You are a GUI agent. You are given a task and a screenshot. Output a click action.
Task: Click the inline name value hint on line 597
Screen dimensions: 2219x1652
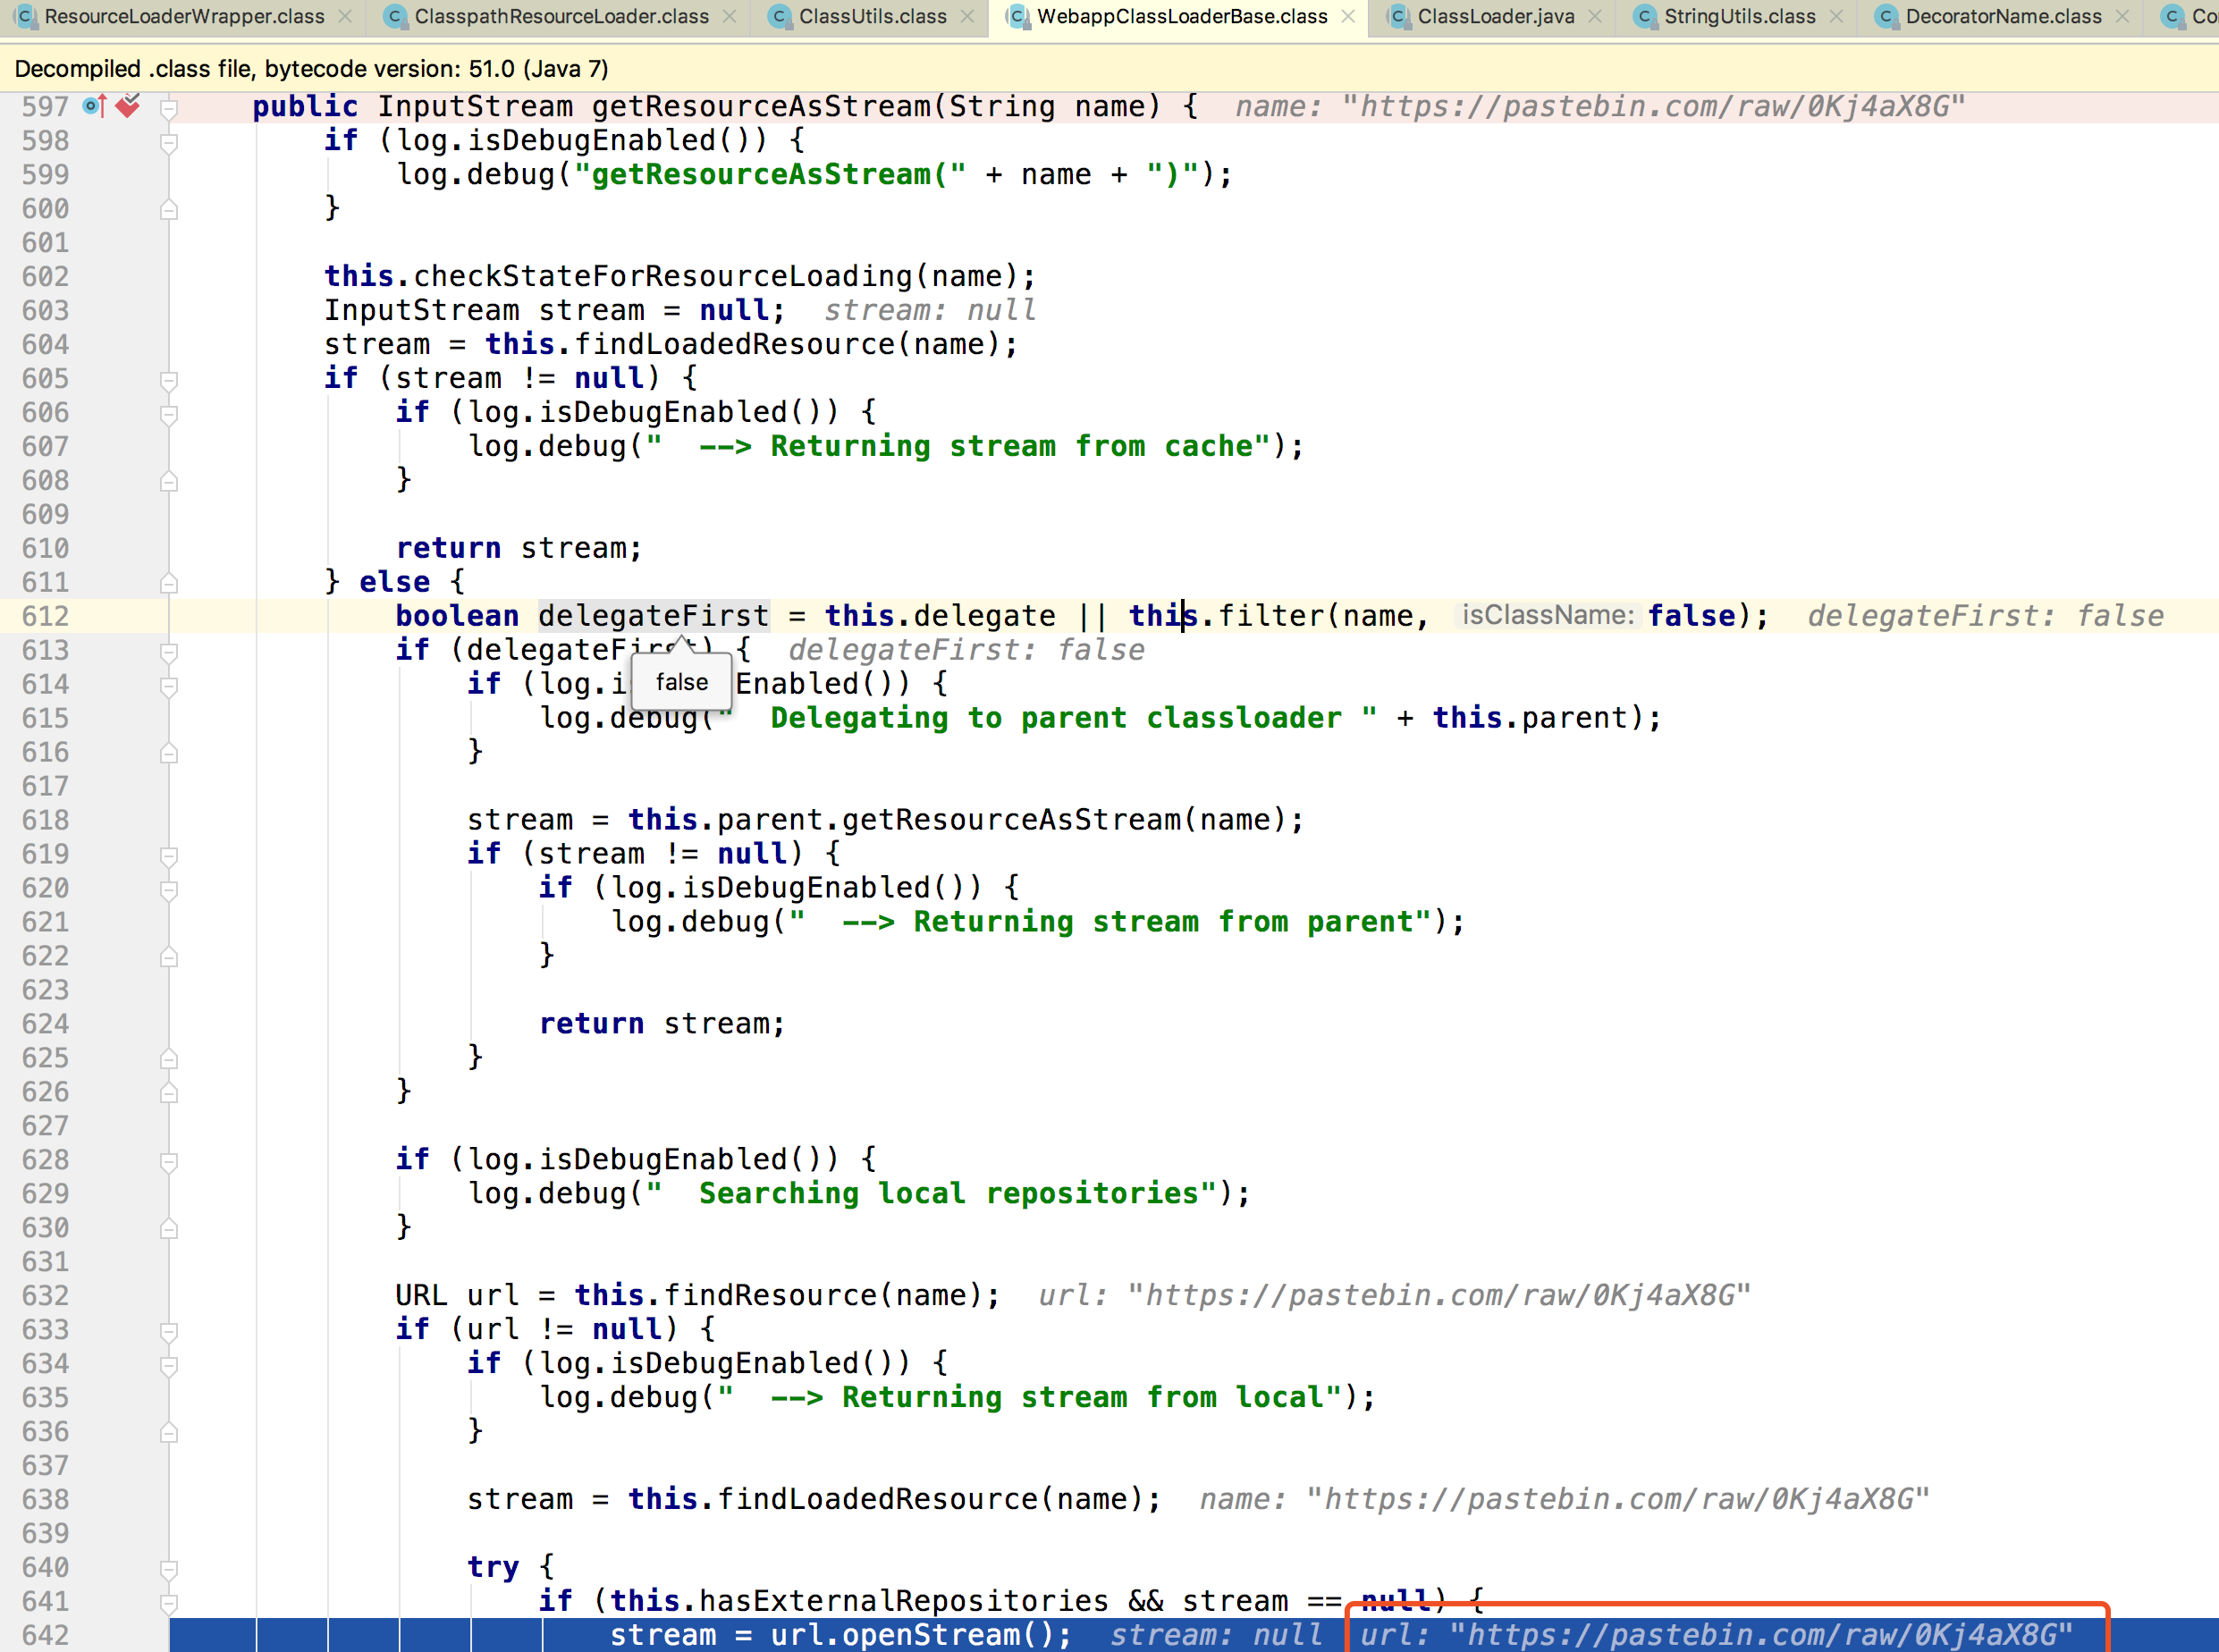(x=1600, y=106)
